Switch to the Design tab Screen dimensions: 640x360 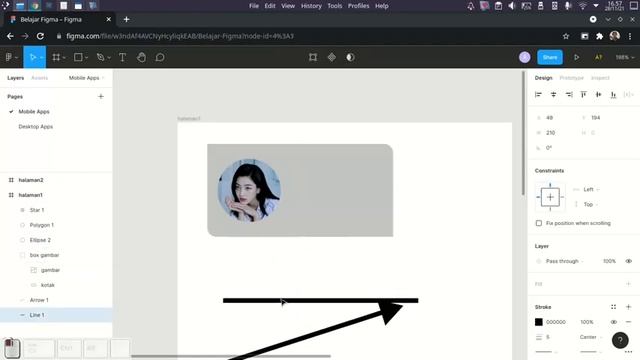[x=543, y=78]
